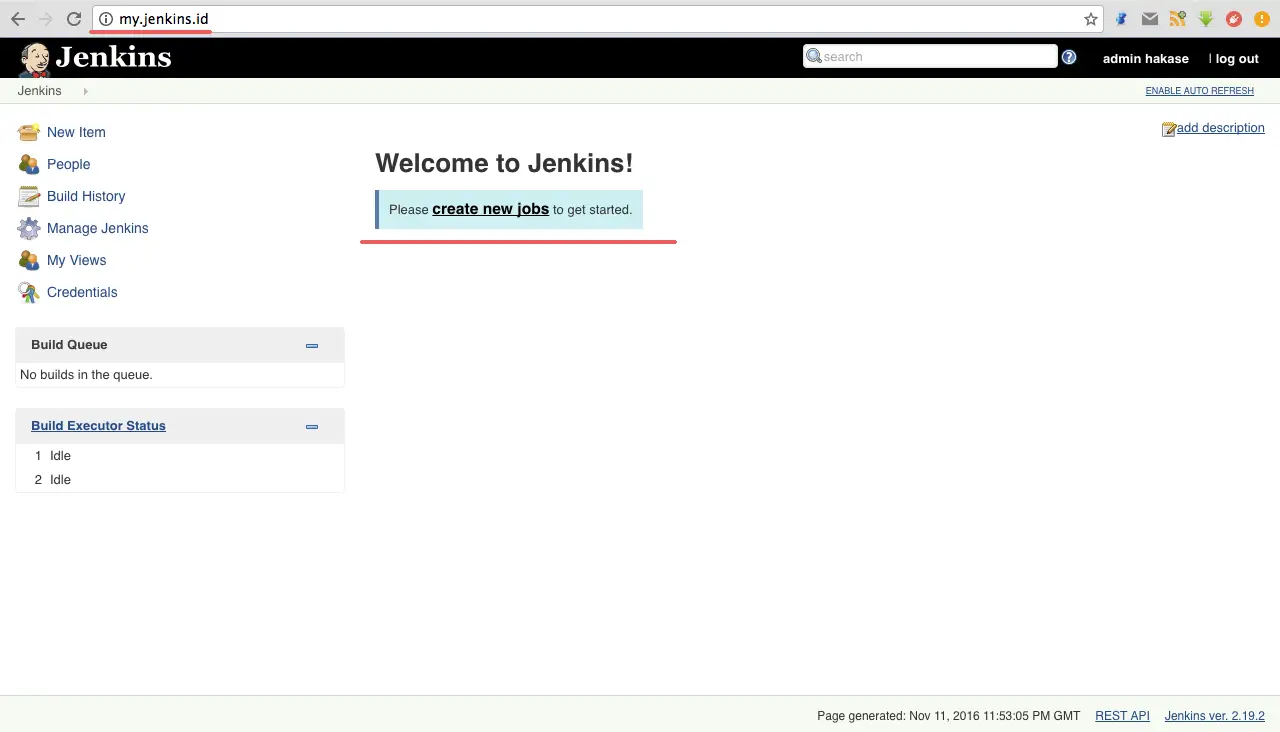1280x732 pixels.
Task: Click executor 1 Idle row
Action: click(180, 456)
